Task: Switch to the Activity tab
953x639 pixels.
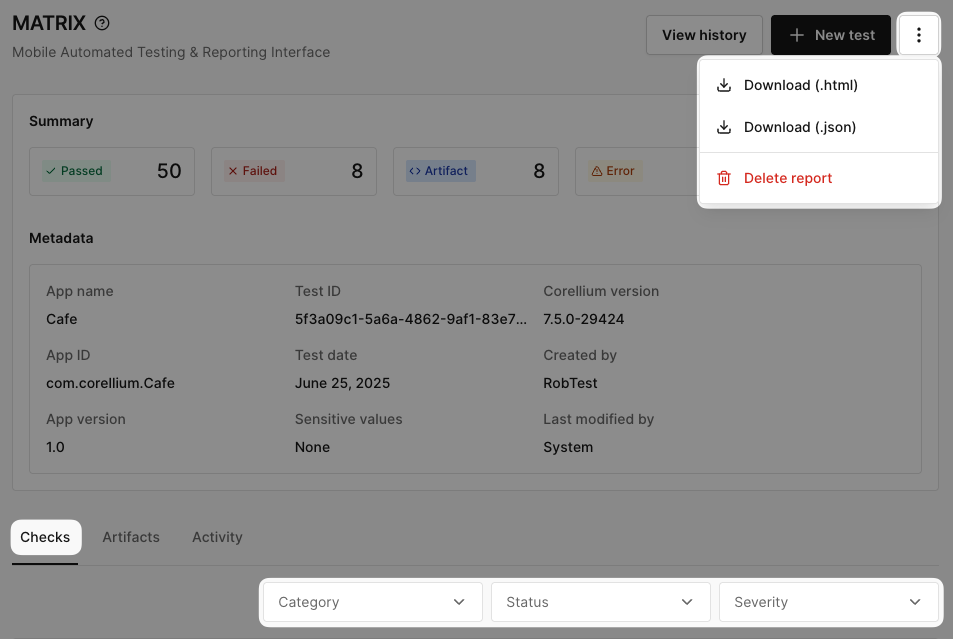Action: coord(217,537)
